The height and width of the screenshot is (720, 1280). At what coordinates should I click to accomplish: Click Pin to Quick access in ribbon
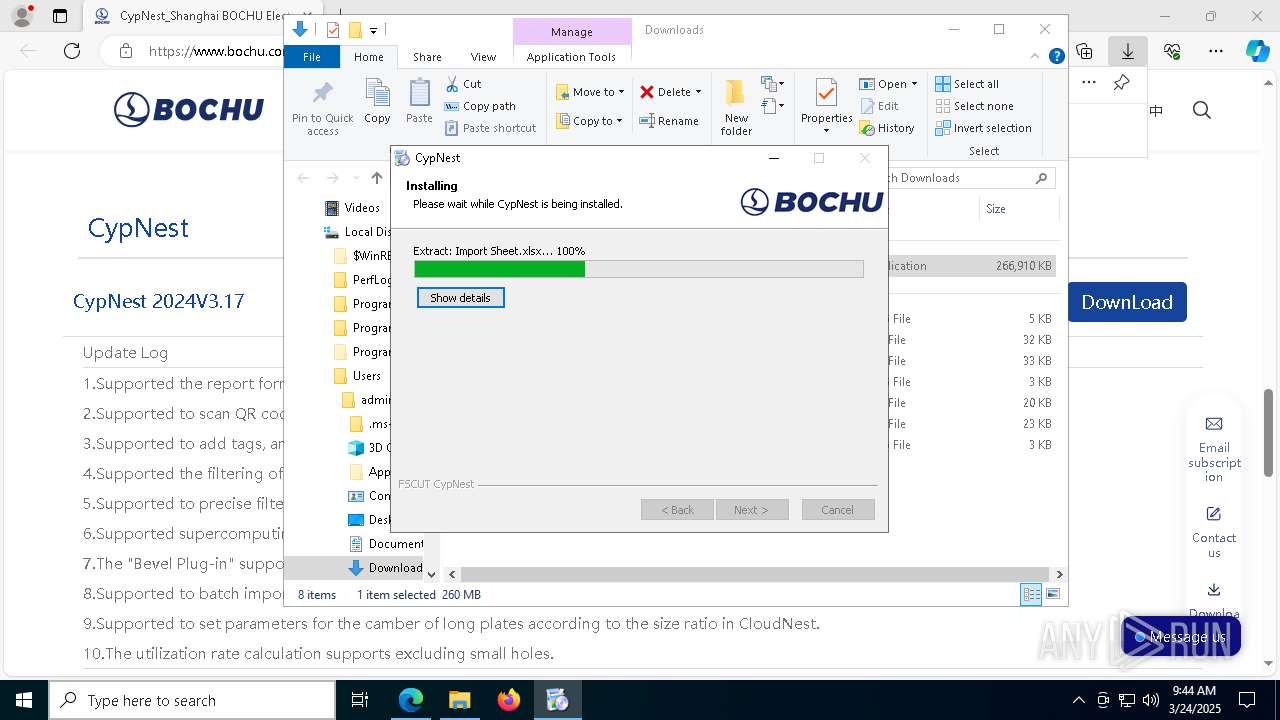pos(322,107)
